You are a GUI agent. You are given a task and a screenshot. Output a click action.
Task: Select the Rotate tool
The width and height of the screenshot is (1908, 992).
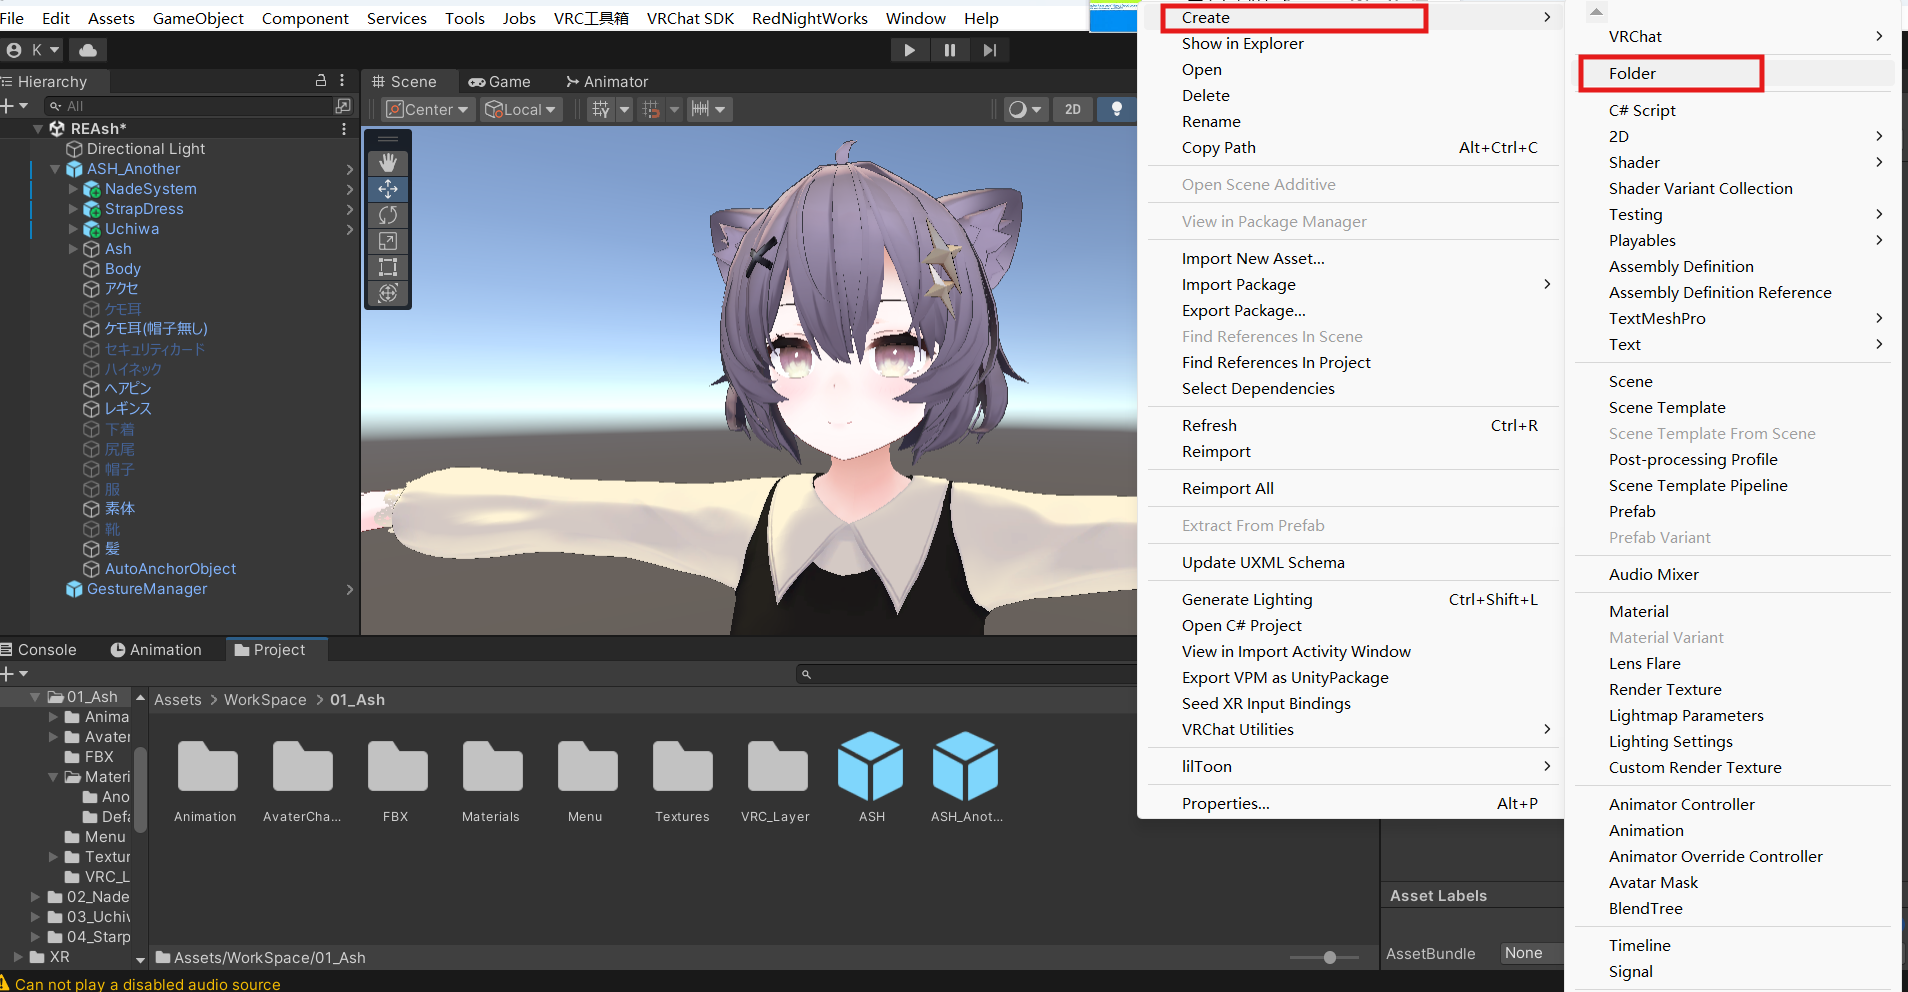[388, 215]
